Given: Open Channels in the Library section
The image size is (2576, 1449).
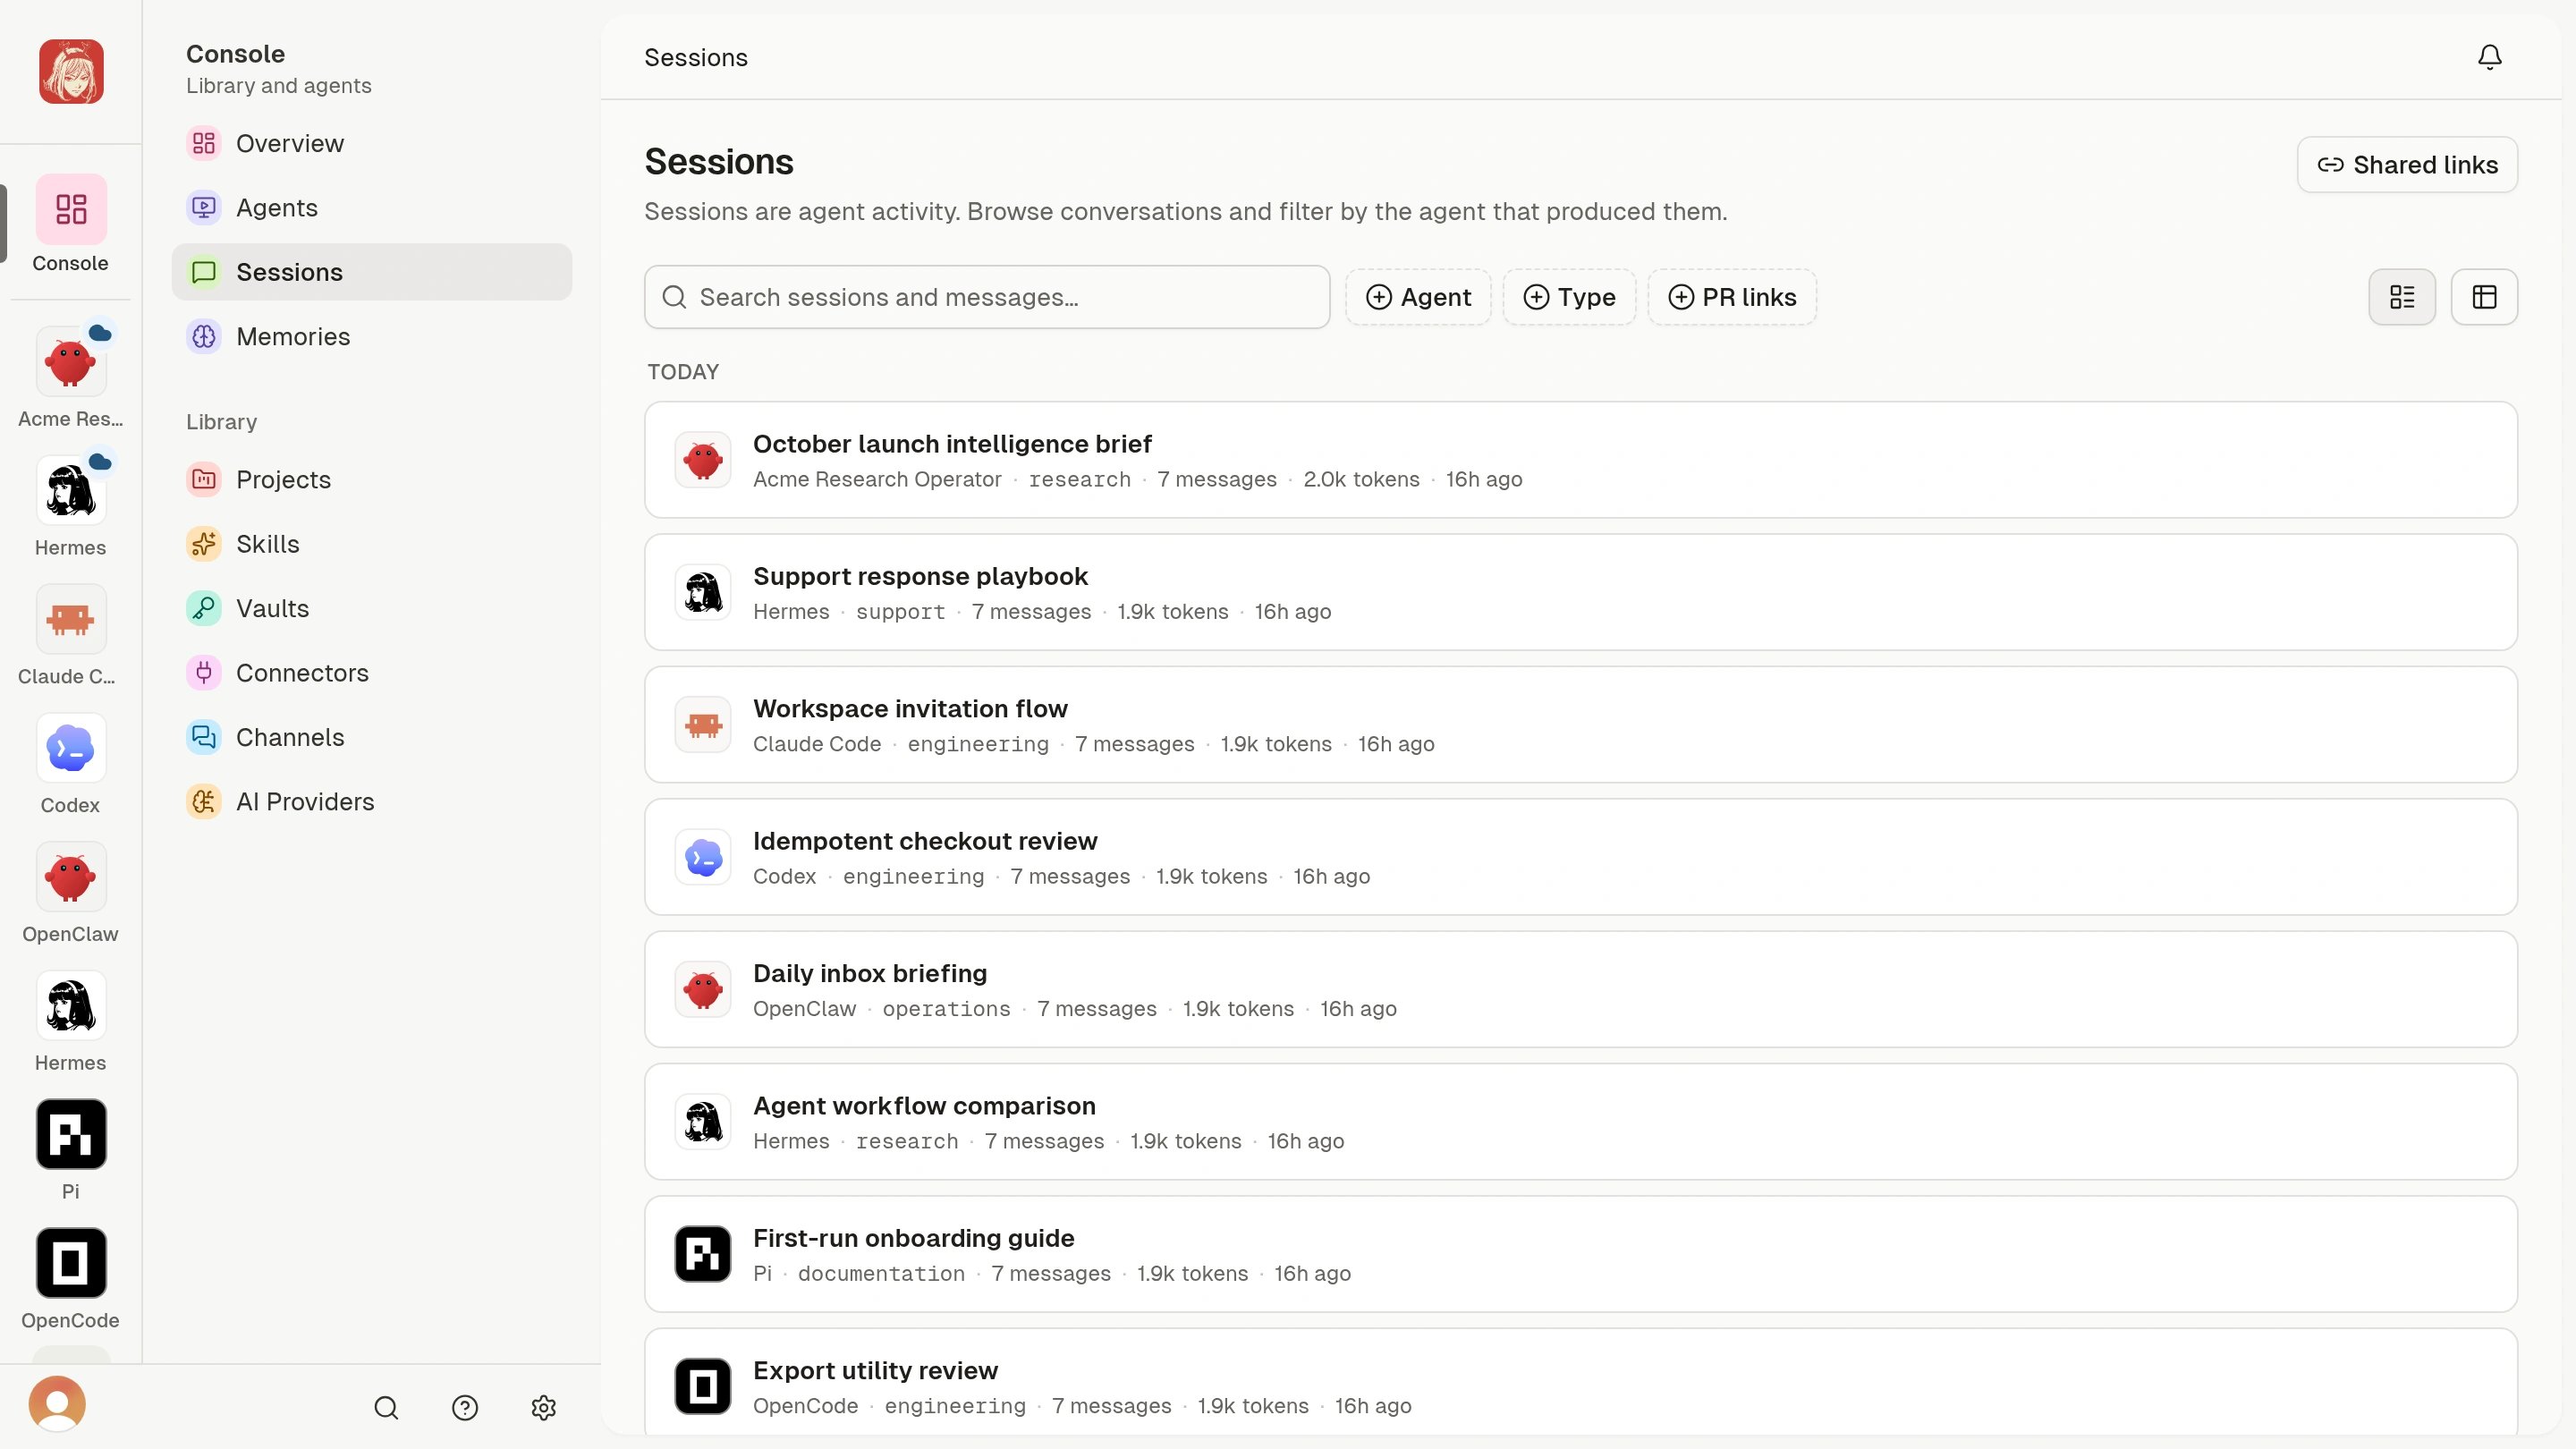Looking at the screenshot, I should pyautogui.click(x=372, y=738).
